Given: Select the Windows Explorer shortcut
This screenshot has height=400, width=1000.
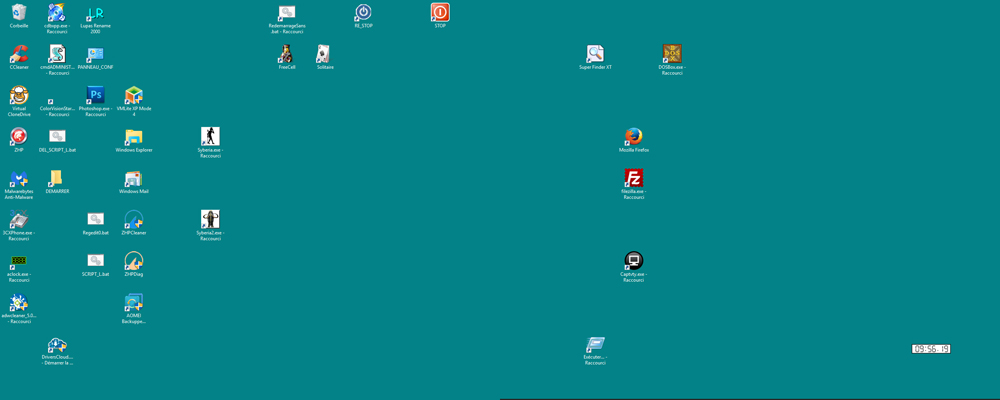Looking at the screenshot, I should [134, 136].
